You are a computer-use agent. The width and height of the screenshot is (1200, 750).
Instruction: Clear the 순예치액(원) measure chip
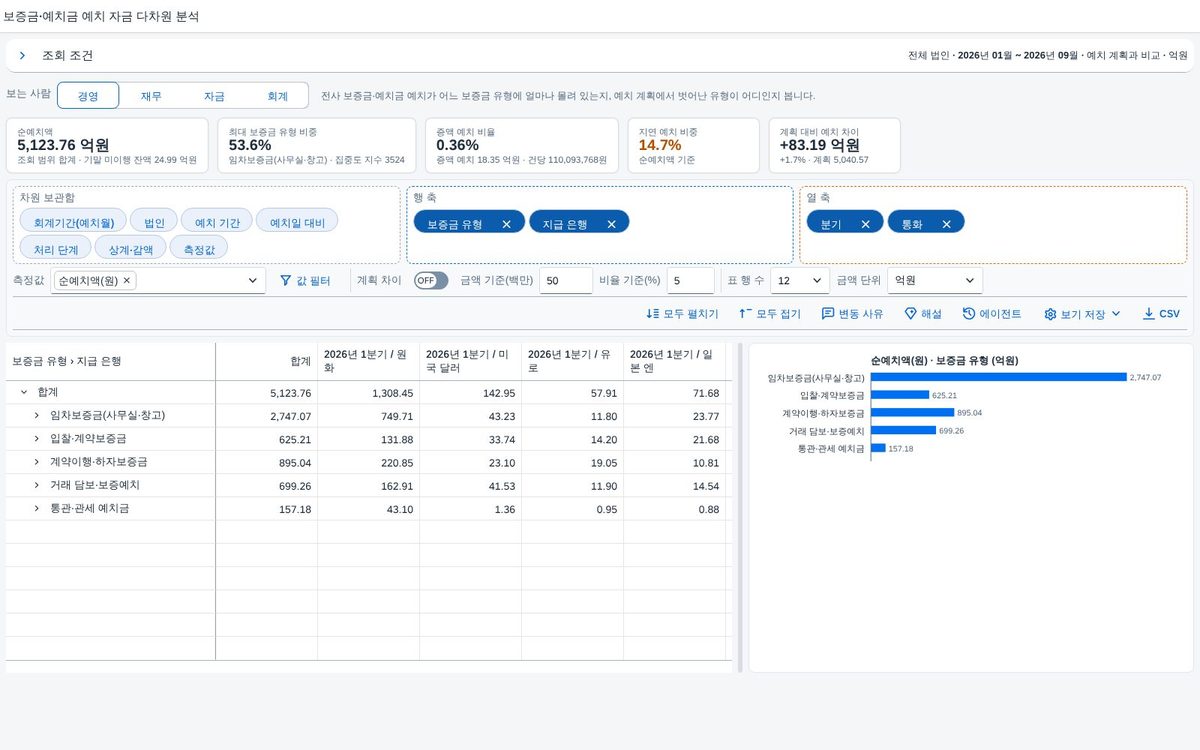point(127,281)
